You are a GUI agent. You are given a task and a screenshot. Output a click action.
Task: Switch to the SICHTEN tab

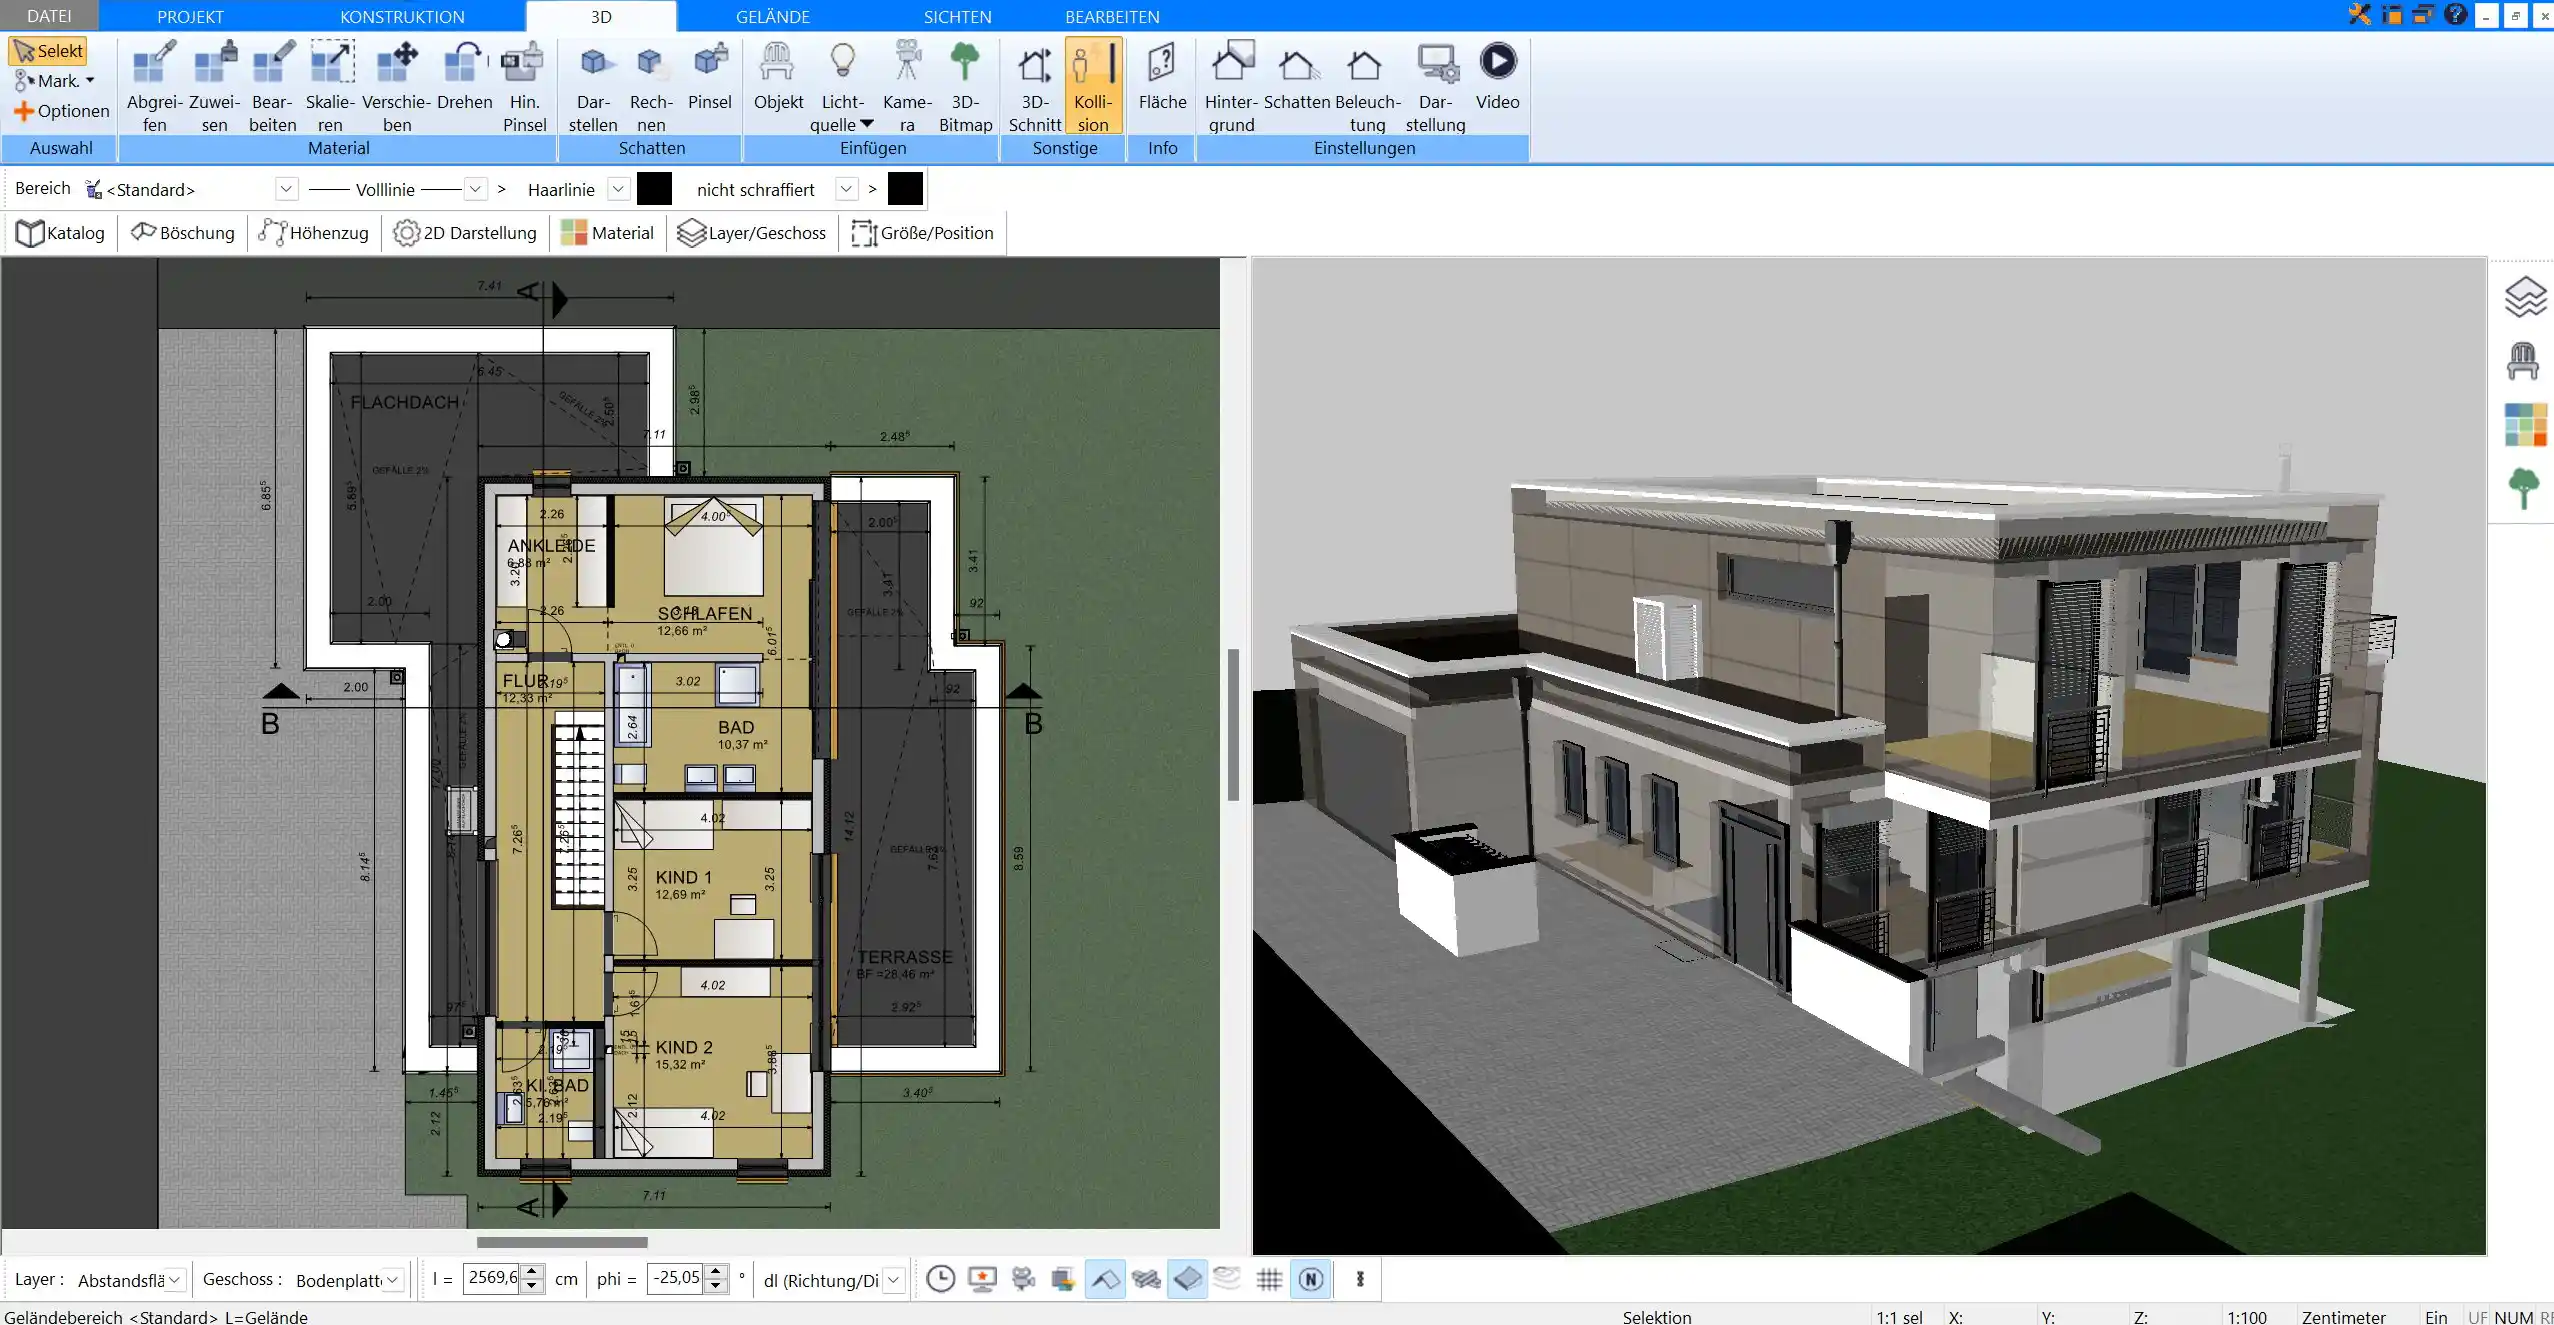coord(957,16)
